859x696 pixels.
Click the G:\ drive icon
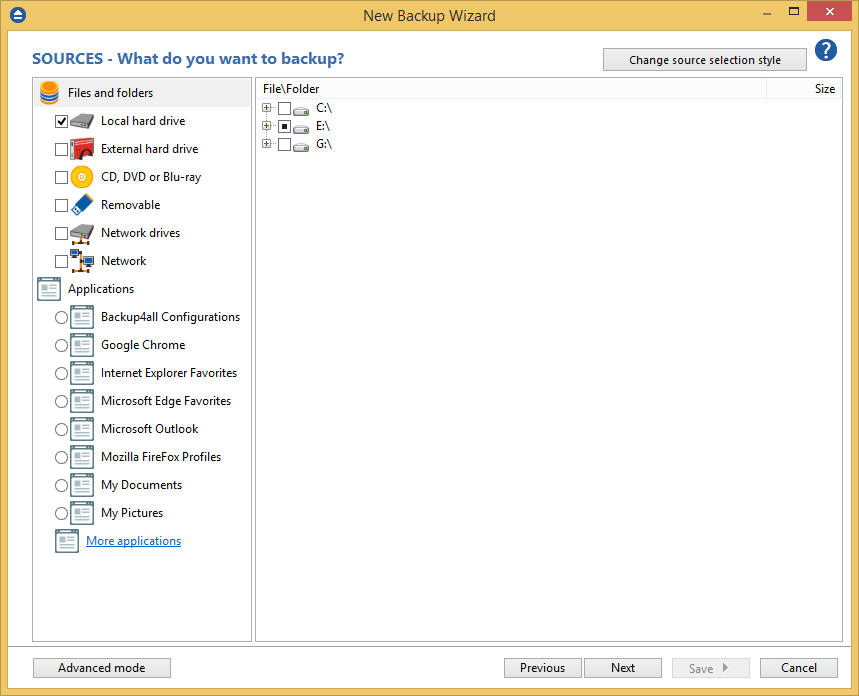(x=301, y=147)
